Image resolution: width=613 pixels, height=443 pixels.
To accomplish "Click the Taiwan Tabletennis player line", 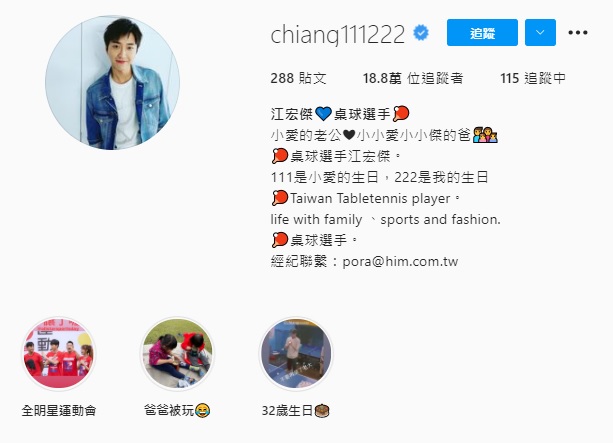I will tap(366, 198).
